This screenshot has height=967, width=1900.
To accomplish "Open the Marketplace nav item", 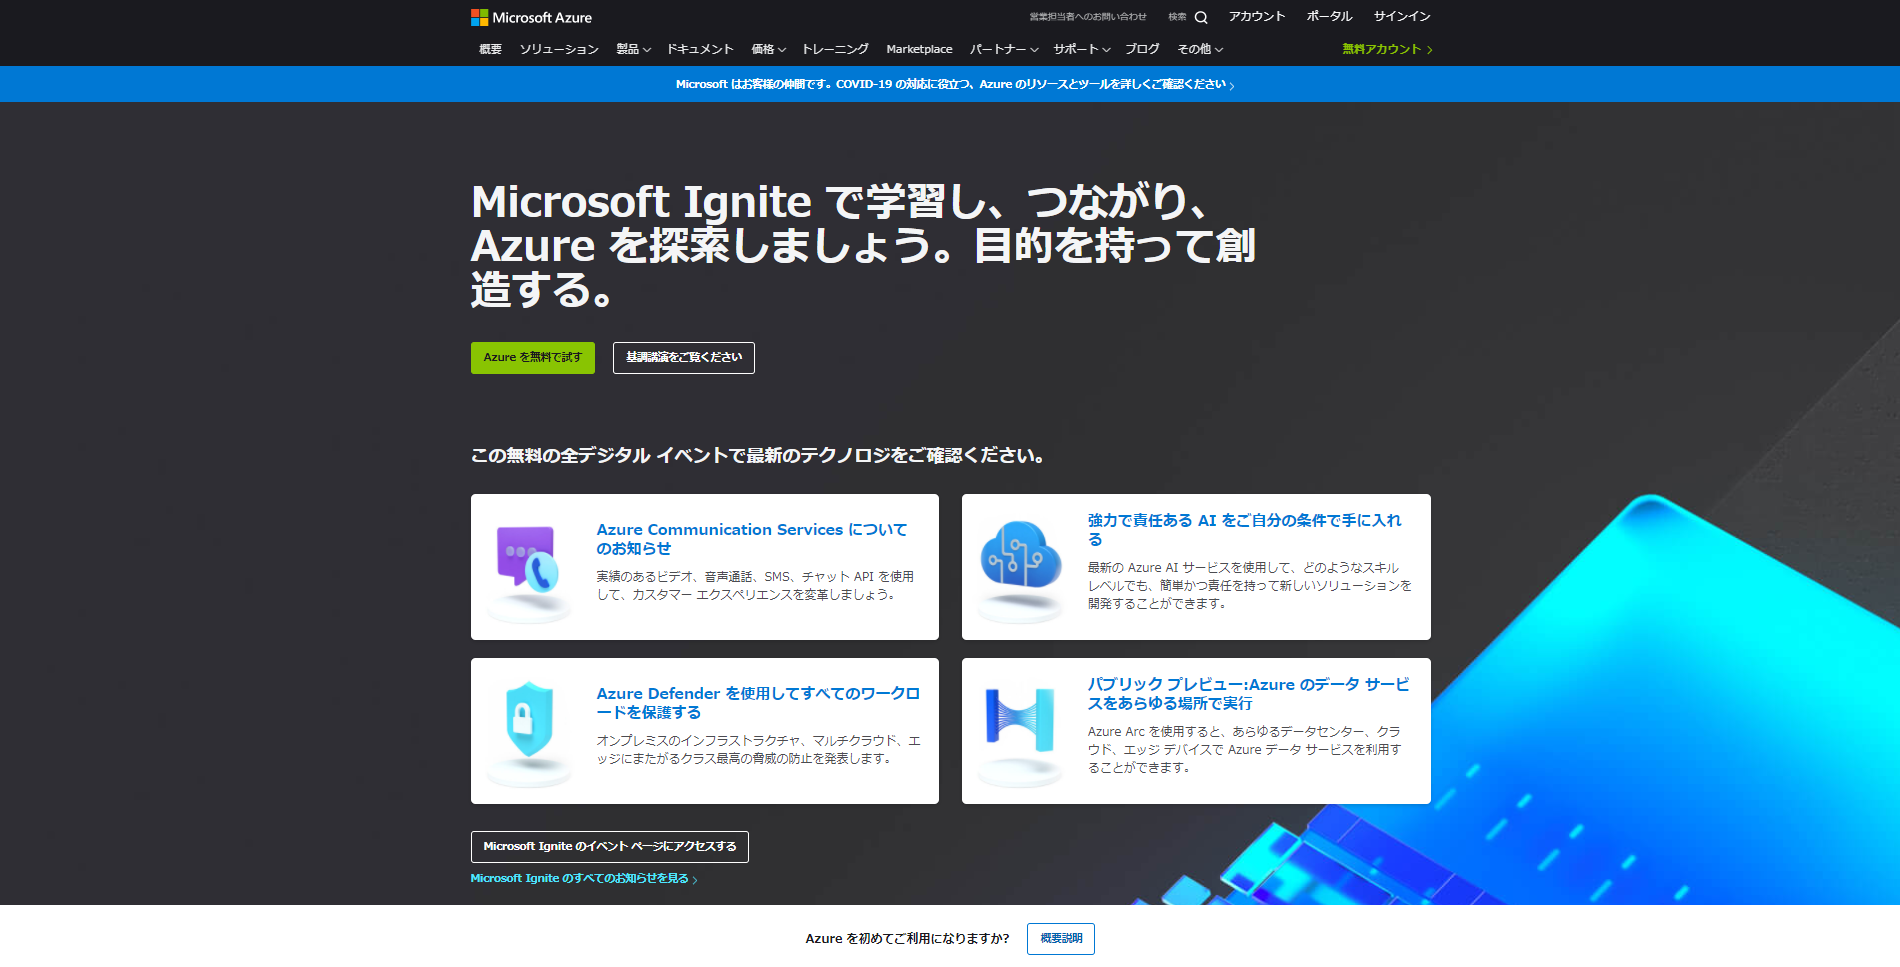I will 919,49.
